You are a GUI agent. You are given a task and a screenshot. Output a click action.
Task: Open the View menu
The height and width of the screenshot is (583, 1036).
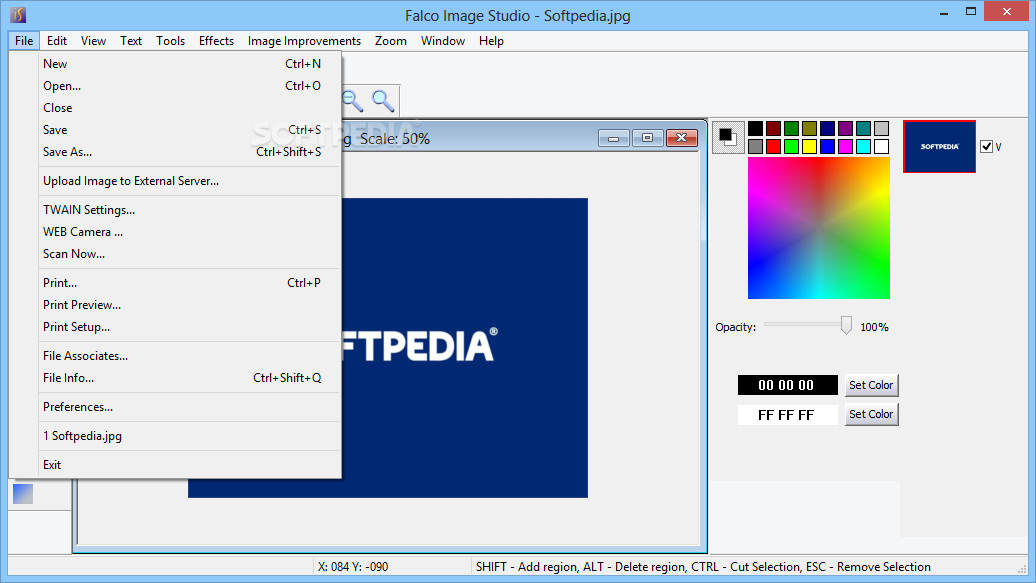(x=93, y=41)
